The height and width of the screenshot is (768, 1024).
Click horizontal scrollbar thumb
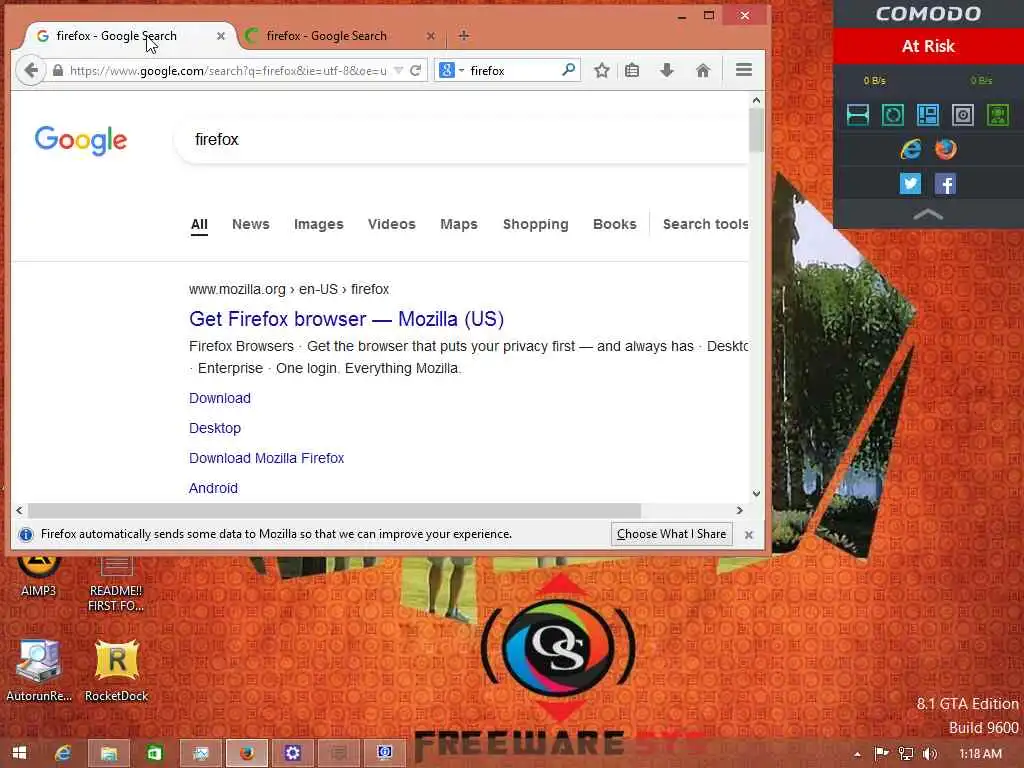[x=334, y=510]
